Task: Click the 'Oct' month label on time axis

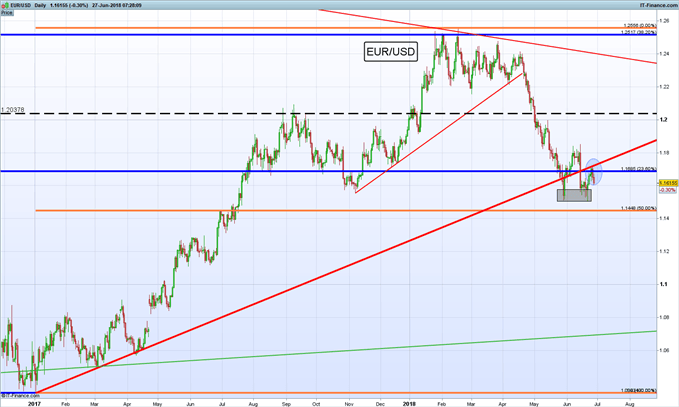Action: 316,404
